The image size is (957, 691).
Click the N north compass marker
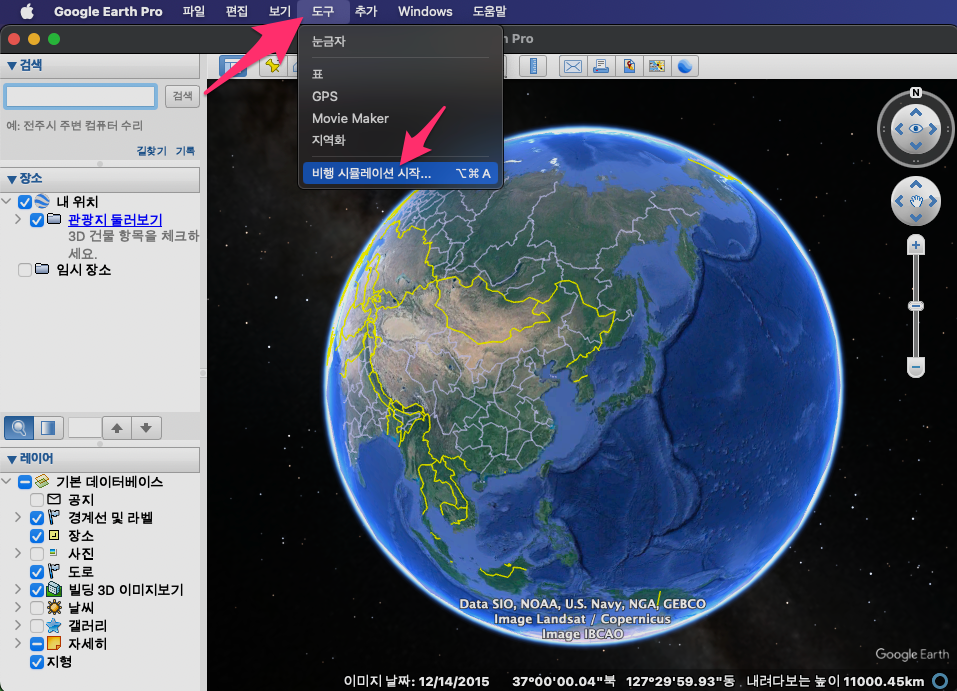[x=915, y=93]
